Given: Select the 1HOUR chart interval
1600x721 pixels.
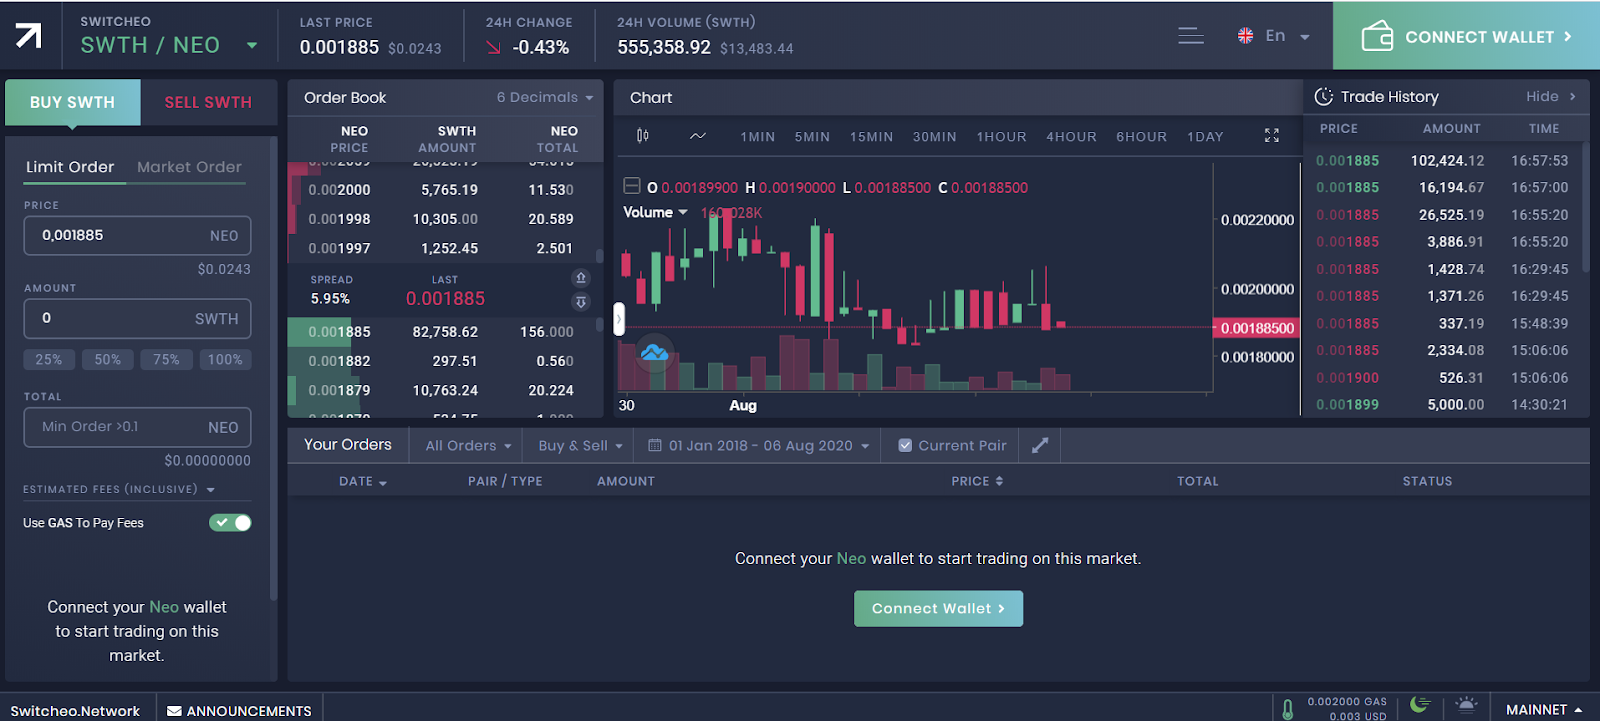Looking at the screenshot, I should point(1002,137).
